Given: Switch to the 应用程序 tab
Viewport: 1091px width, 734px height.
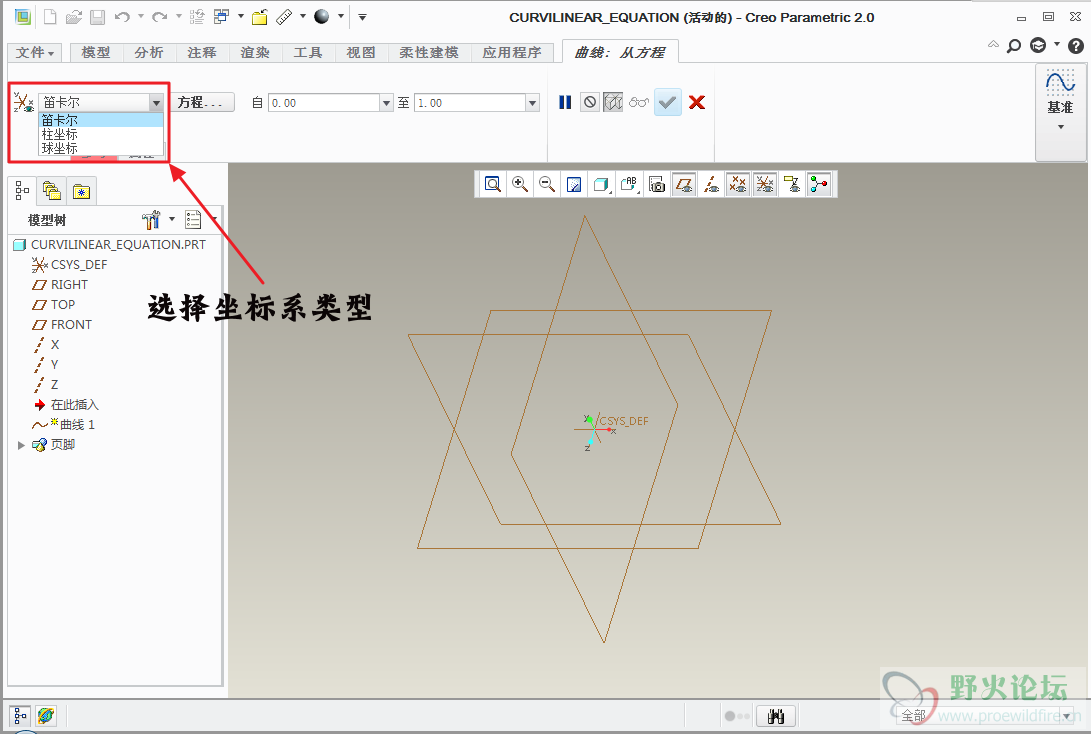Looking at the screenshot, I should [x=512, y=52].
